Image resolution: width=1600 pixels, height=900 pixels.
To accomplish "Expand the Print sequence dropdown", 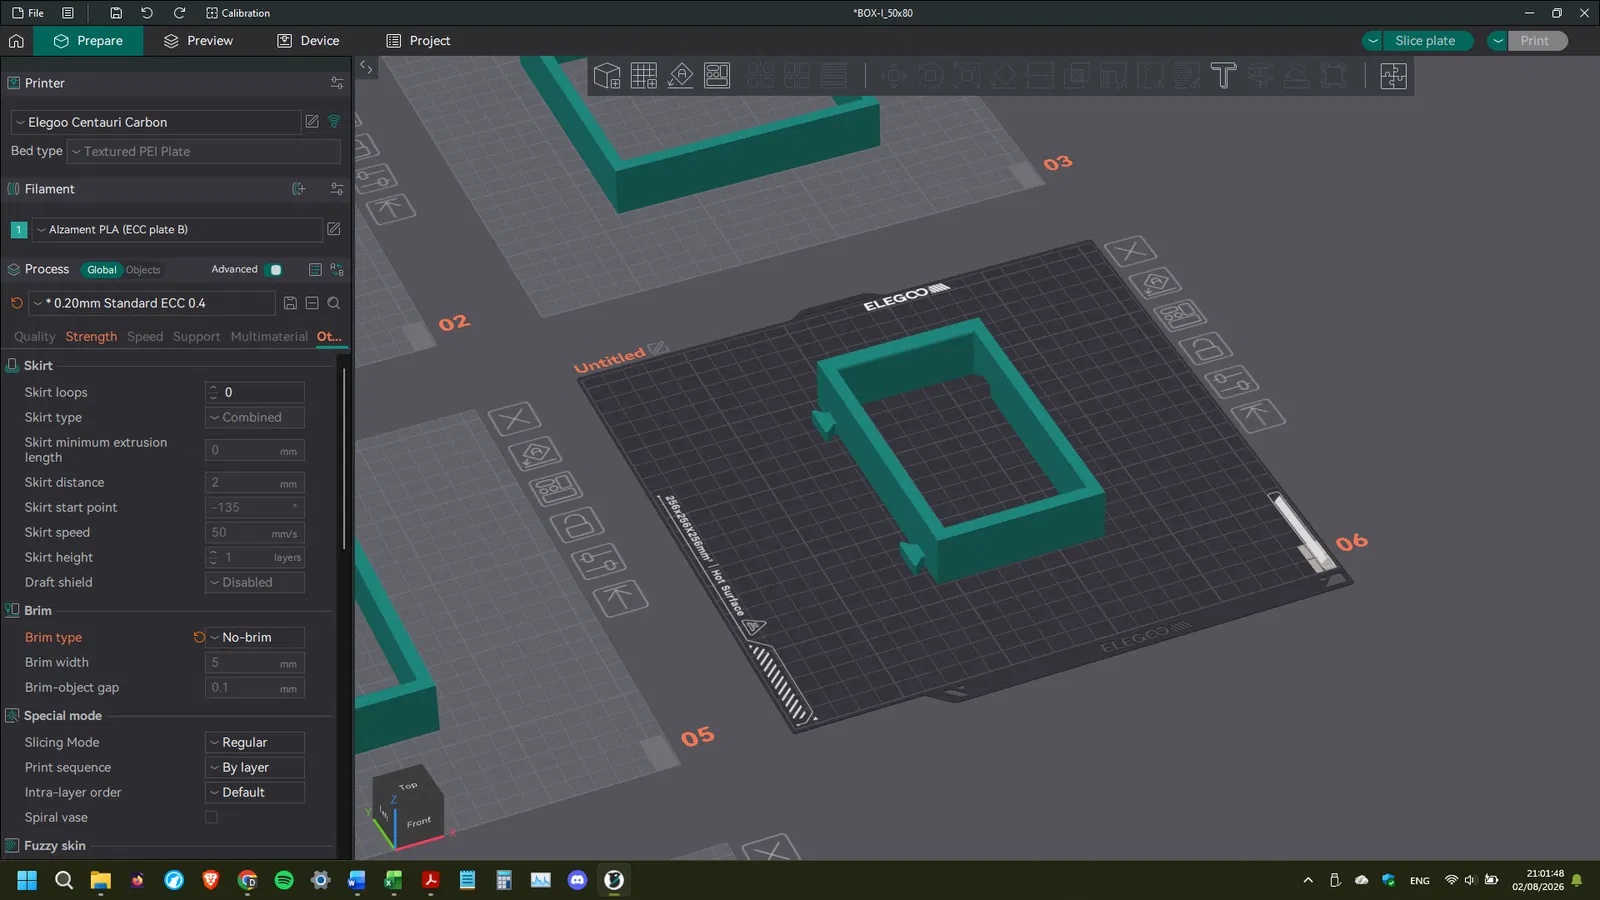I will click(x=255, y=768).
